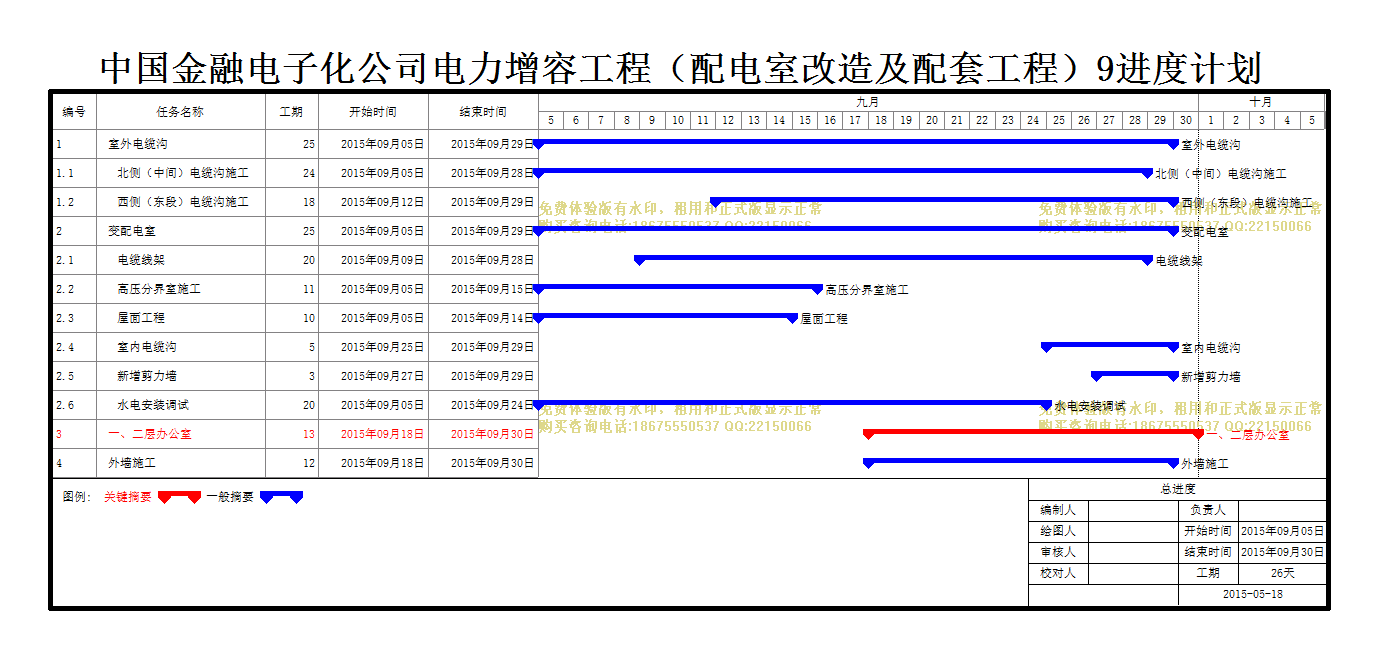
Task: Click the 工期 column header
Action: click(x=292, y=112)
